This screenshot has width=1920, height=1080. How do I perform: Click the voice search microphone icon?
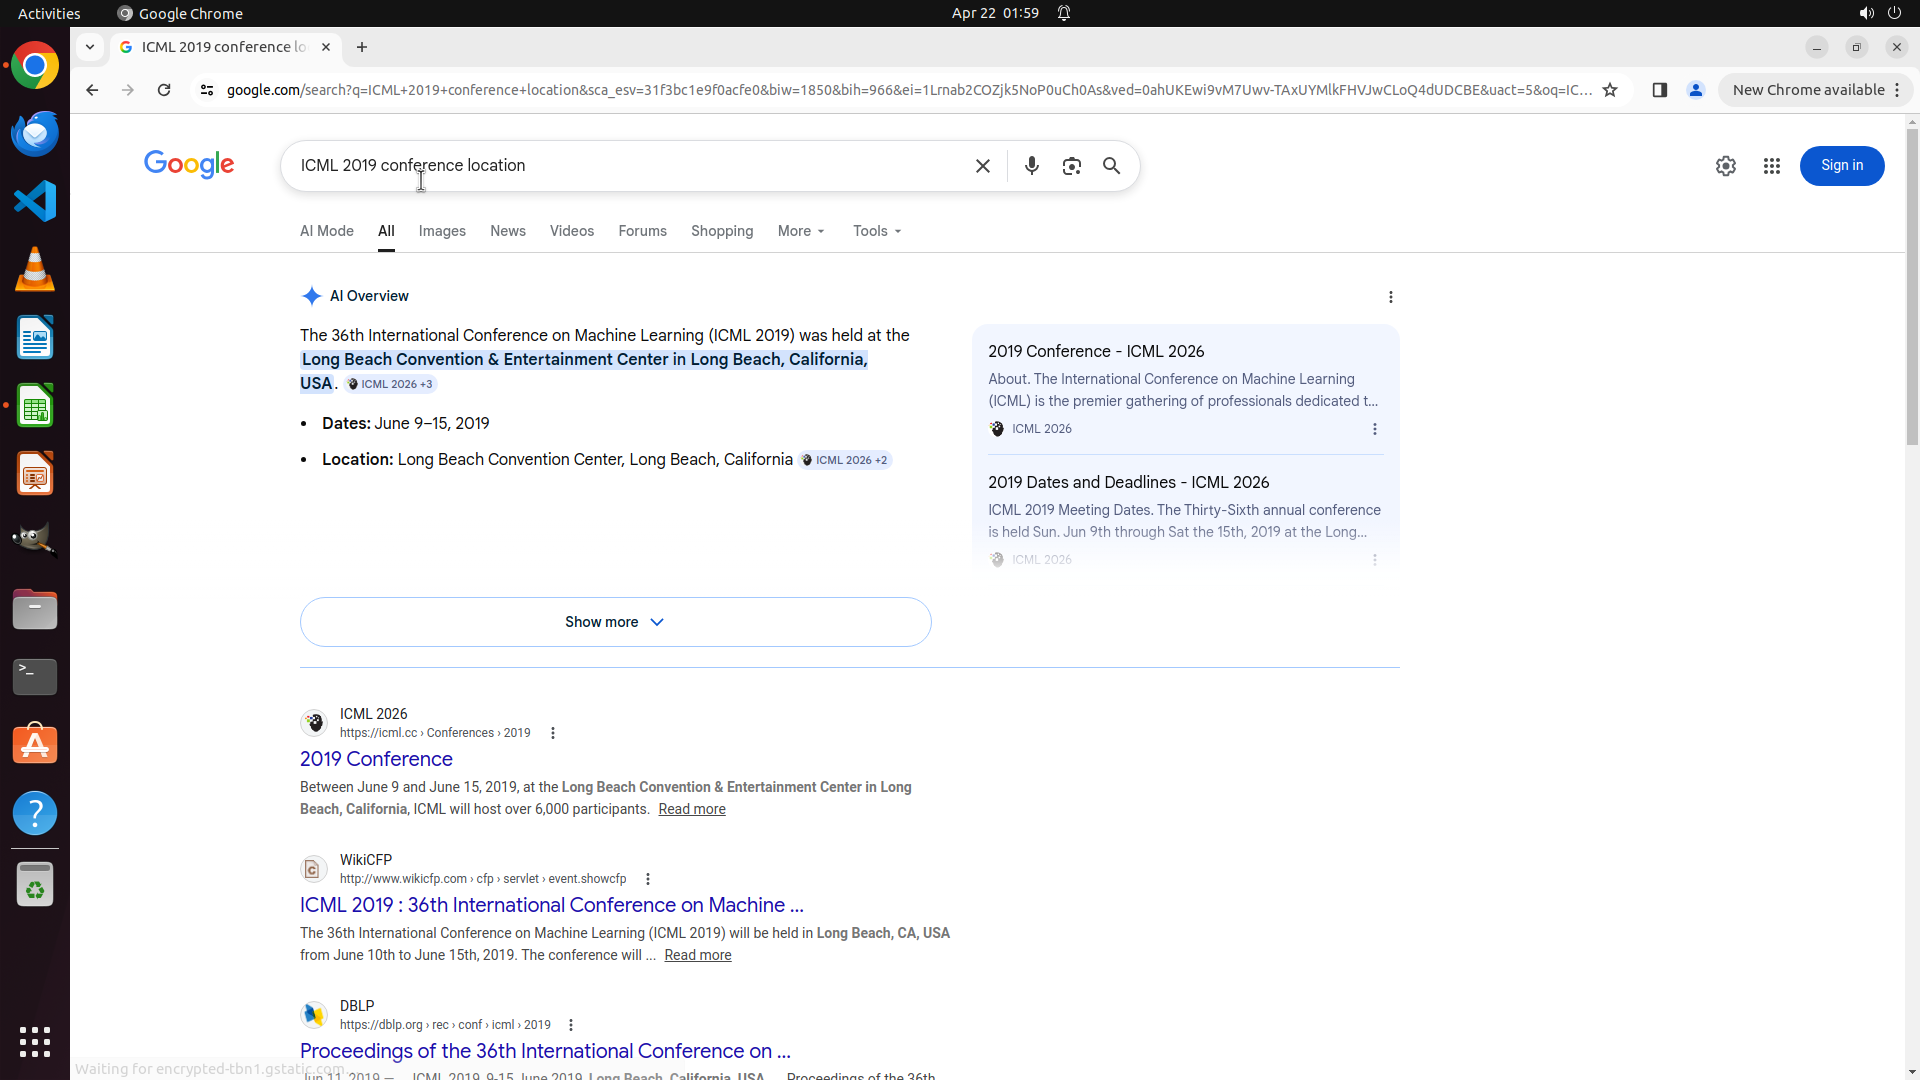[x=1031, y=166]
